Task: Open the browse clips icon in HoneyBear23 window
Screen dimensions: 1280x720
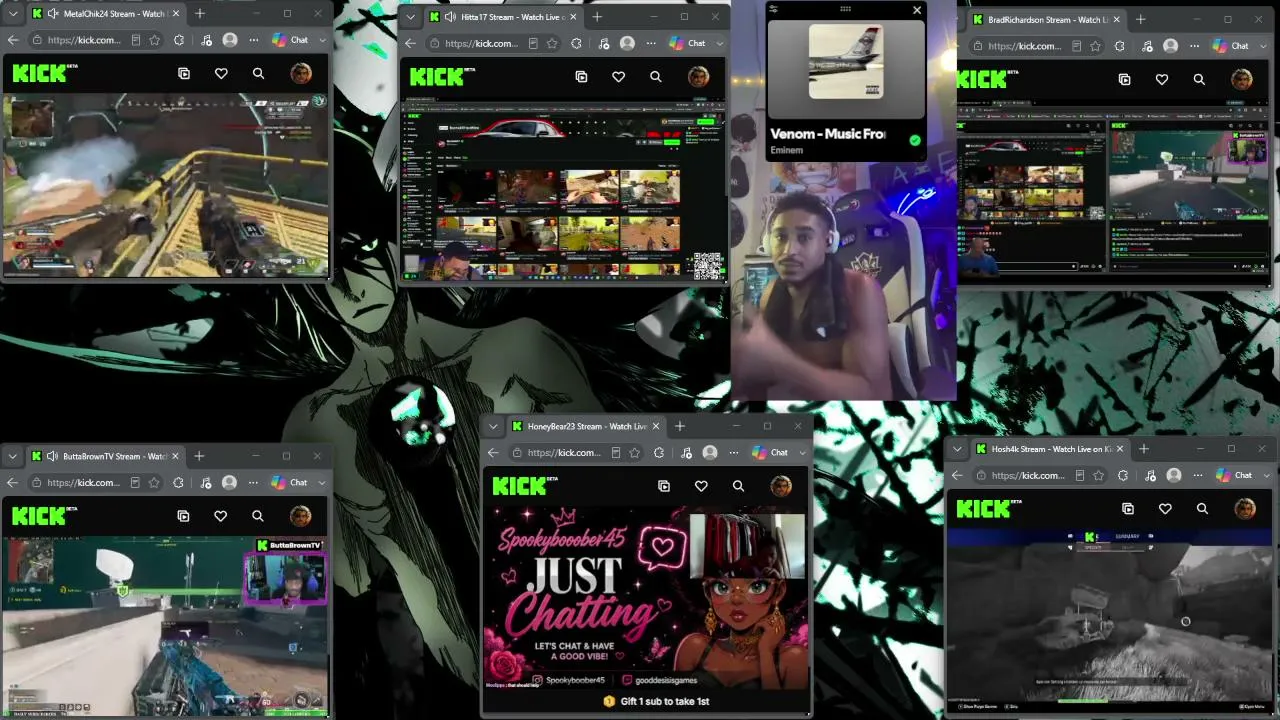Action: coord(664,486)
